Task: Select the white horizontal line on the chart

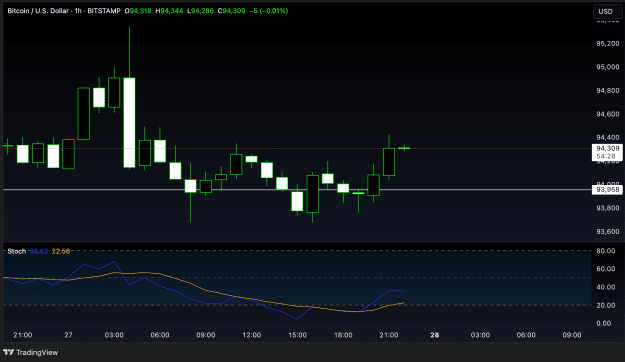Action: (x=297, y=190)
